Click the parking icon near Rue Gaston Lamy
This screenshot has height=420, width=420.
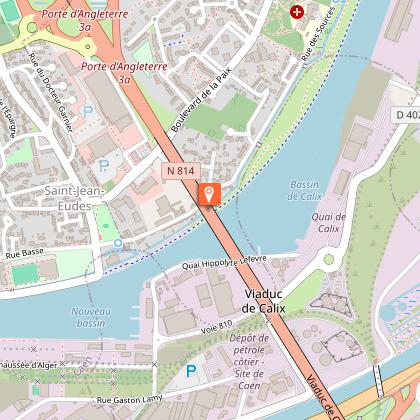pyautogui.click(x=191, y=371)
